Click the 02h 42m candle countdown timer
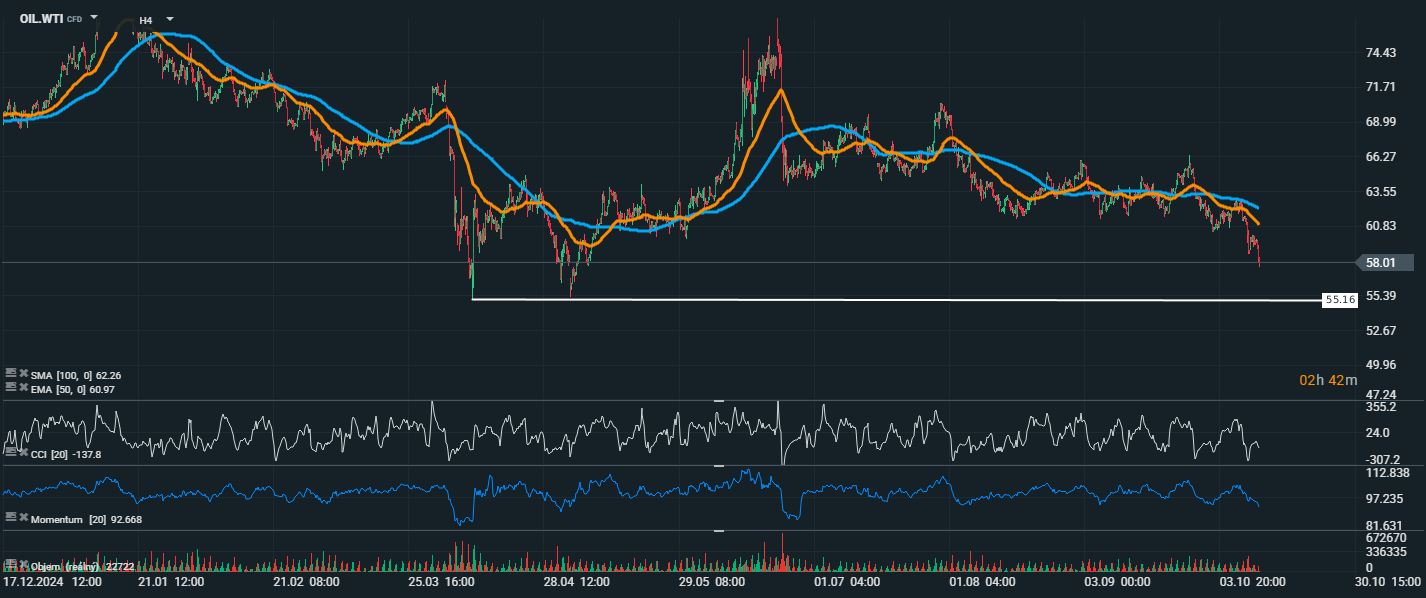The height and width of the screenshot is (598, 1426). pyautogui.click(x=1328, y=380)
